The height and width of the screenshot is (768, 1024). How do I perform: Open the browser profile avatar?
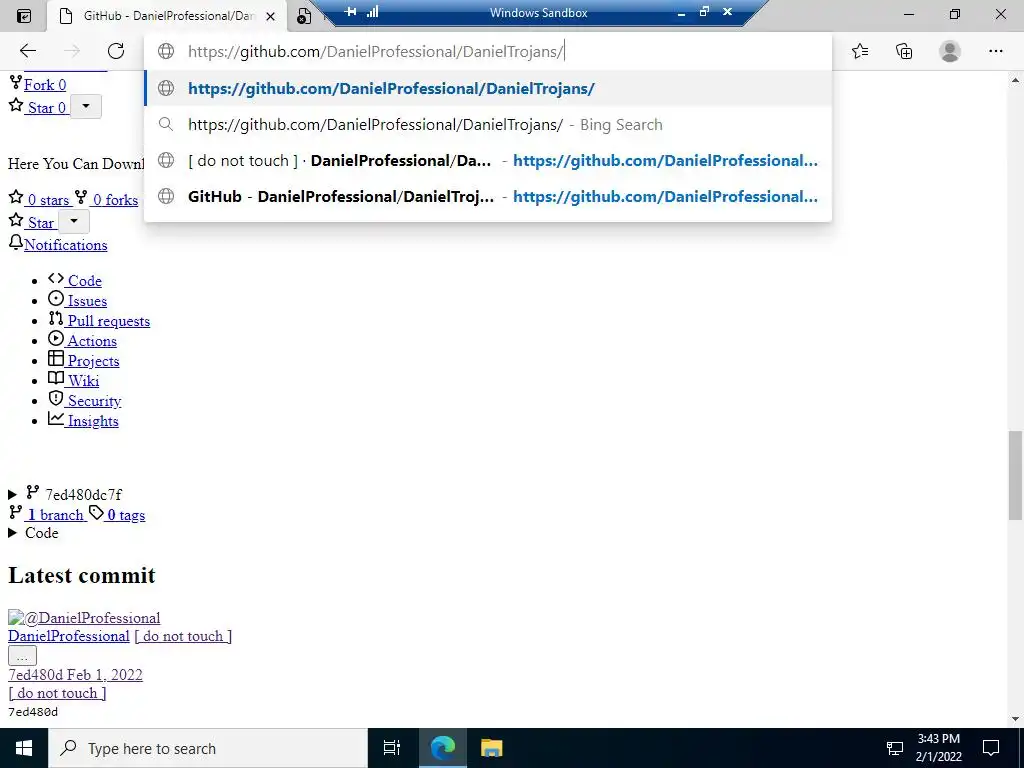pos(950,51)
